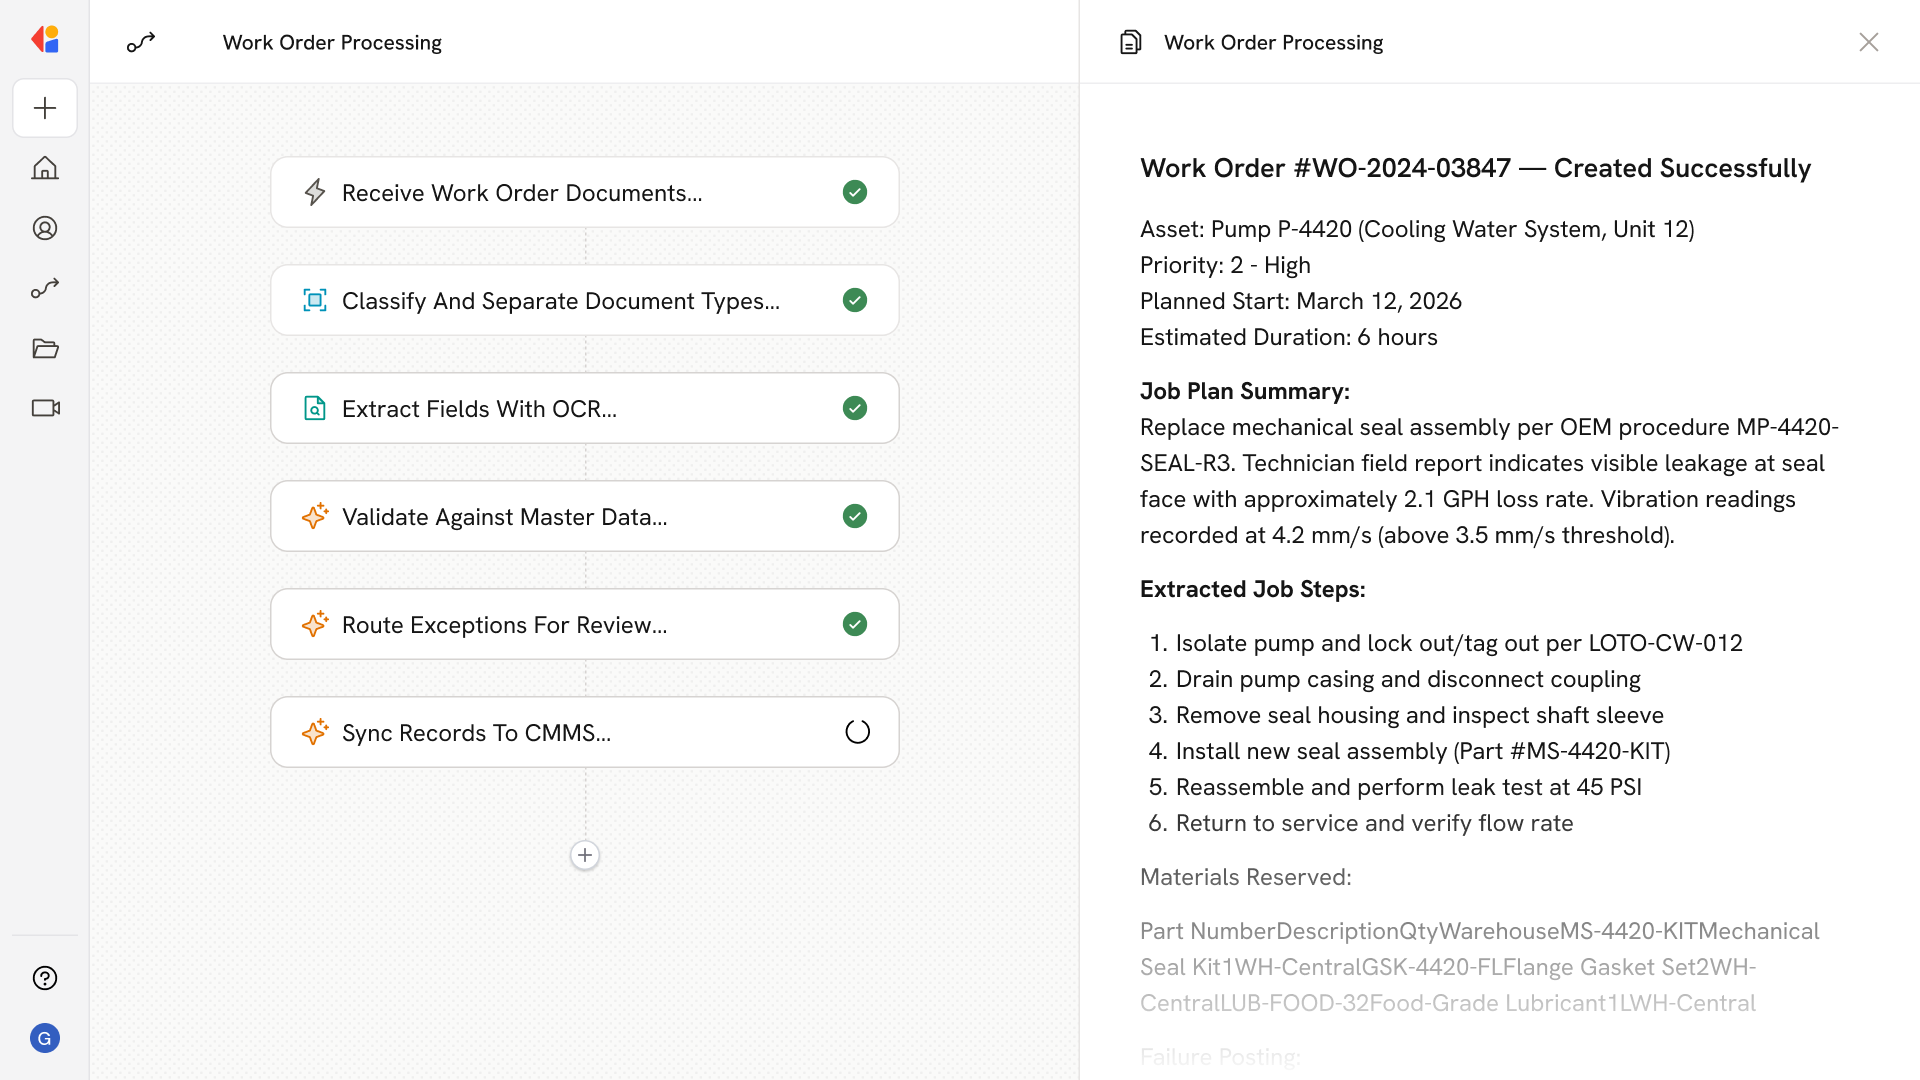Open the user profile circle icon
This screenshot has width=1920, height=1080.
tap(45, 228)
